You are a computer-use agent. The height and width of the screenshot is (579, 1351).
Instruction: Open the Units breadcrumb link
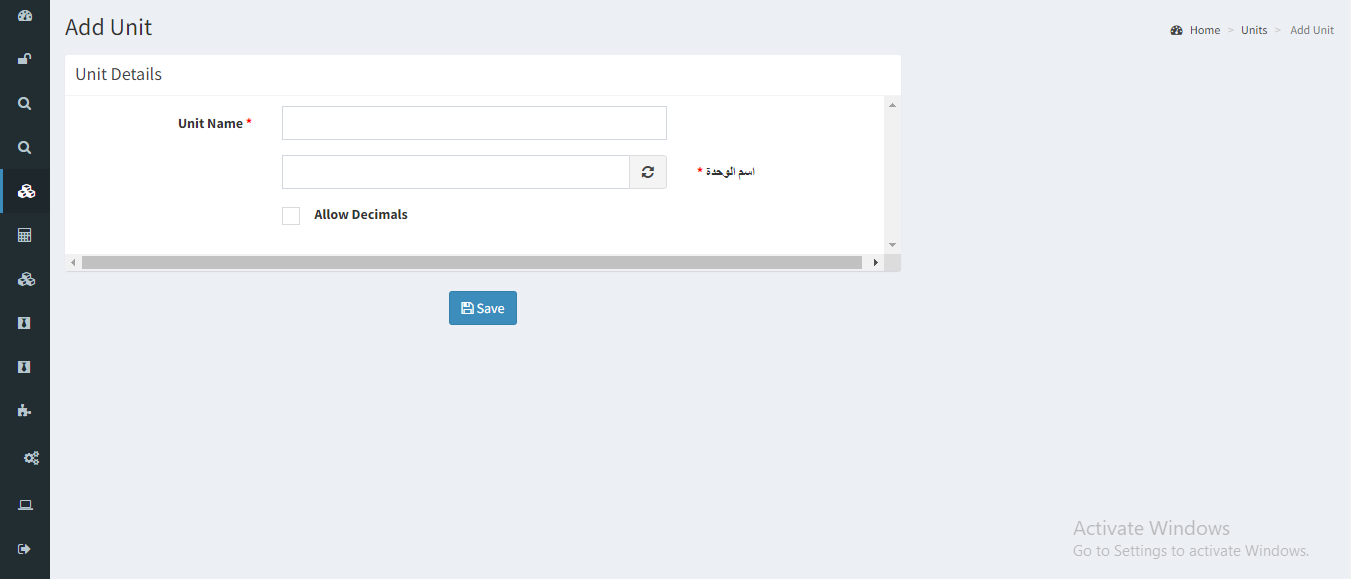[1254, 30]
